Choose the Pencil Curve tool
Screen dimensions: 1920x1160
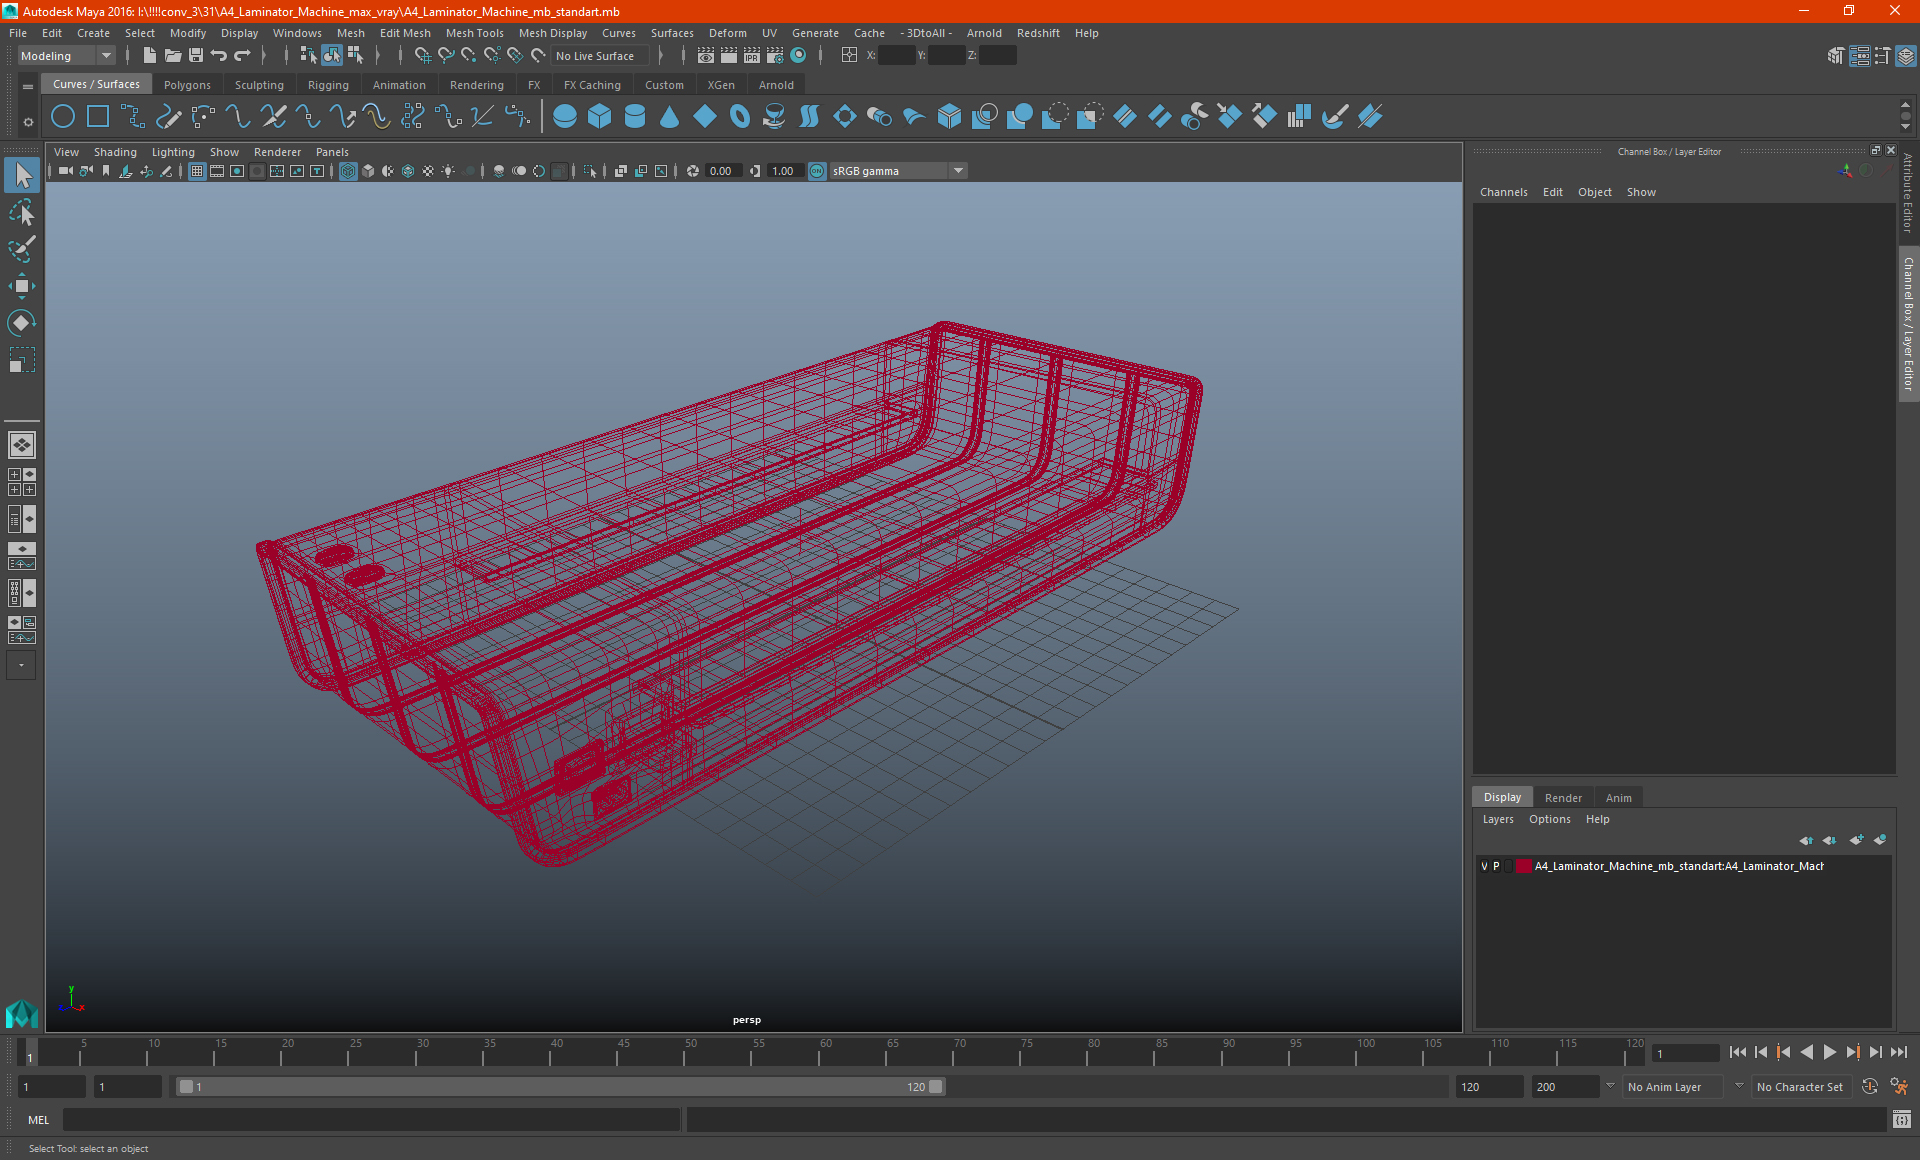click(x=168, y=117)
